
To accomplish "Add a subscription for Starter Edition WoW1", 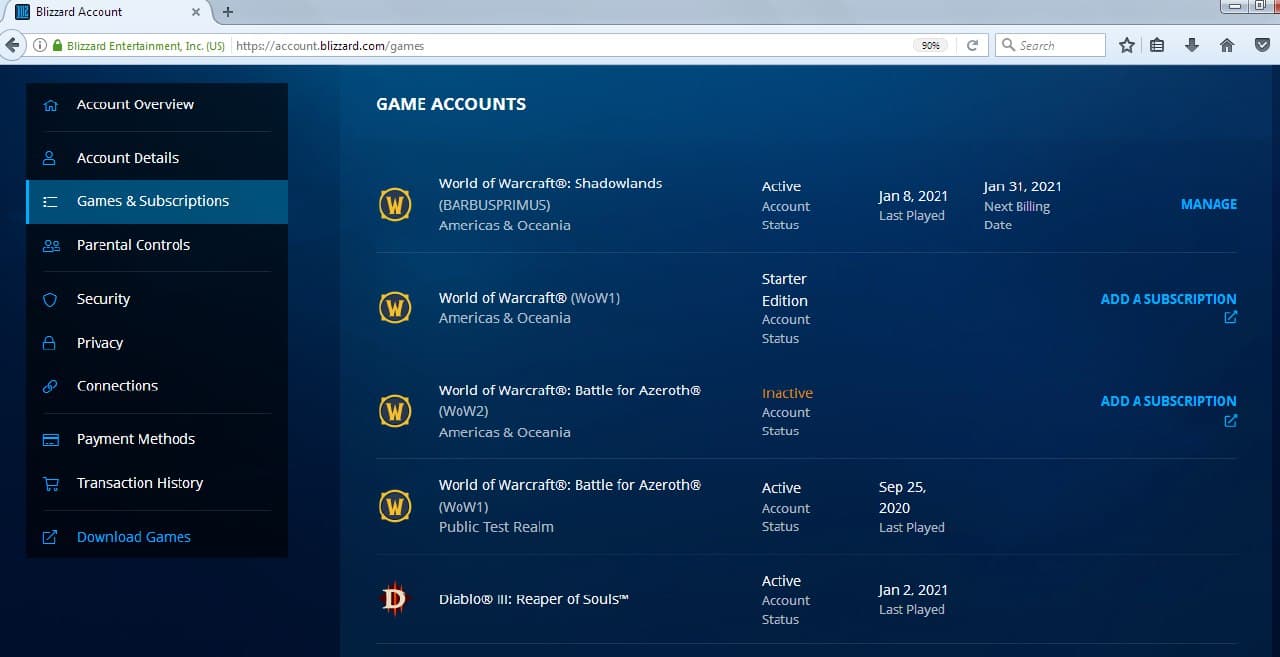I will pos(1168,299).
